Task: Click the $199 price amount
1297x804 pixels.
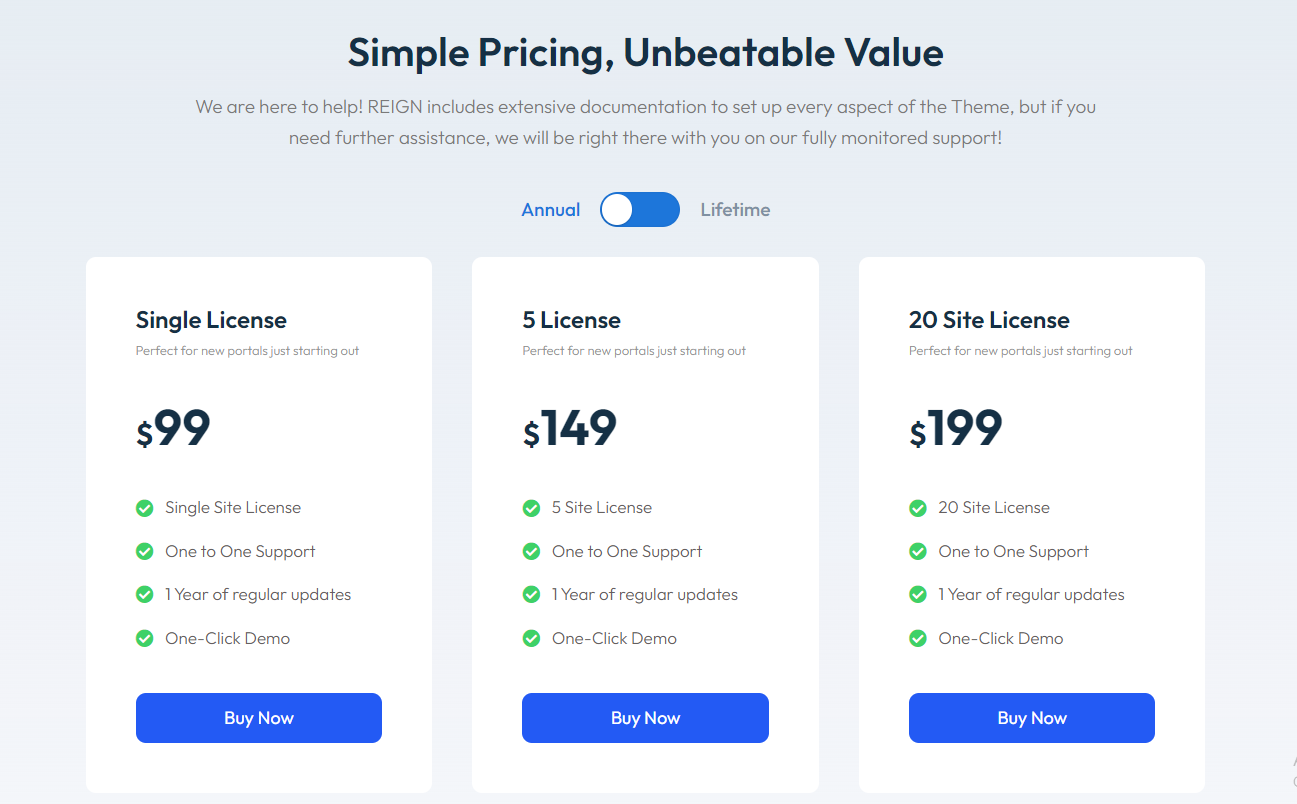Action: pos(956,429)
